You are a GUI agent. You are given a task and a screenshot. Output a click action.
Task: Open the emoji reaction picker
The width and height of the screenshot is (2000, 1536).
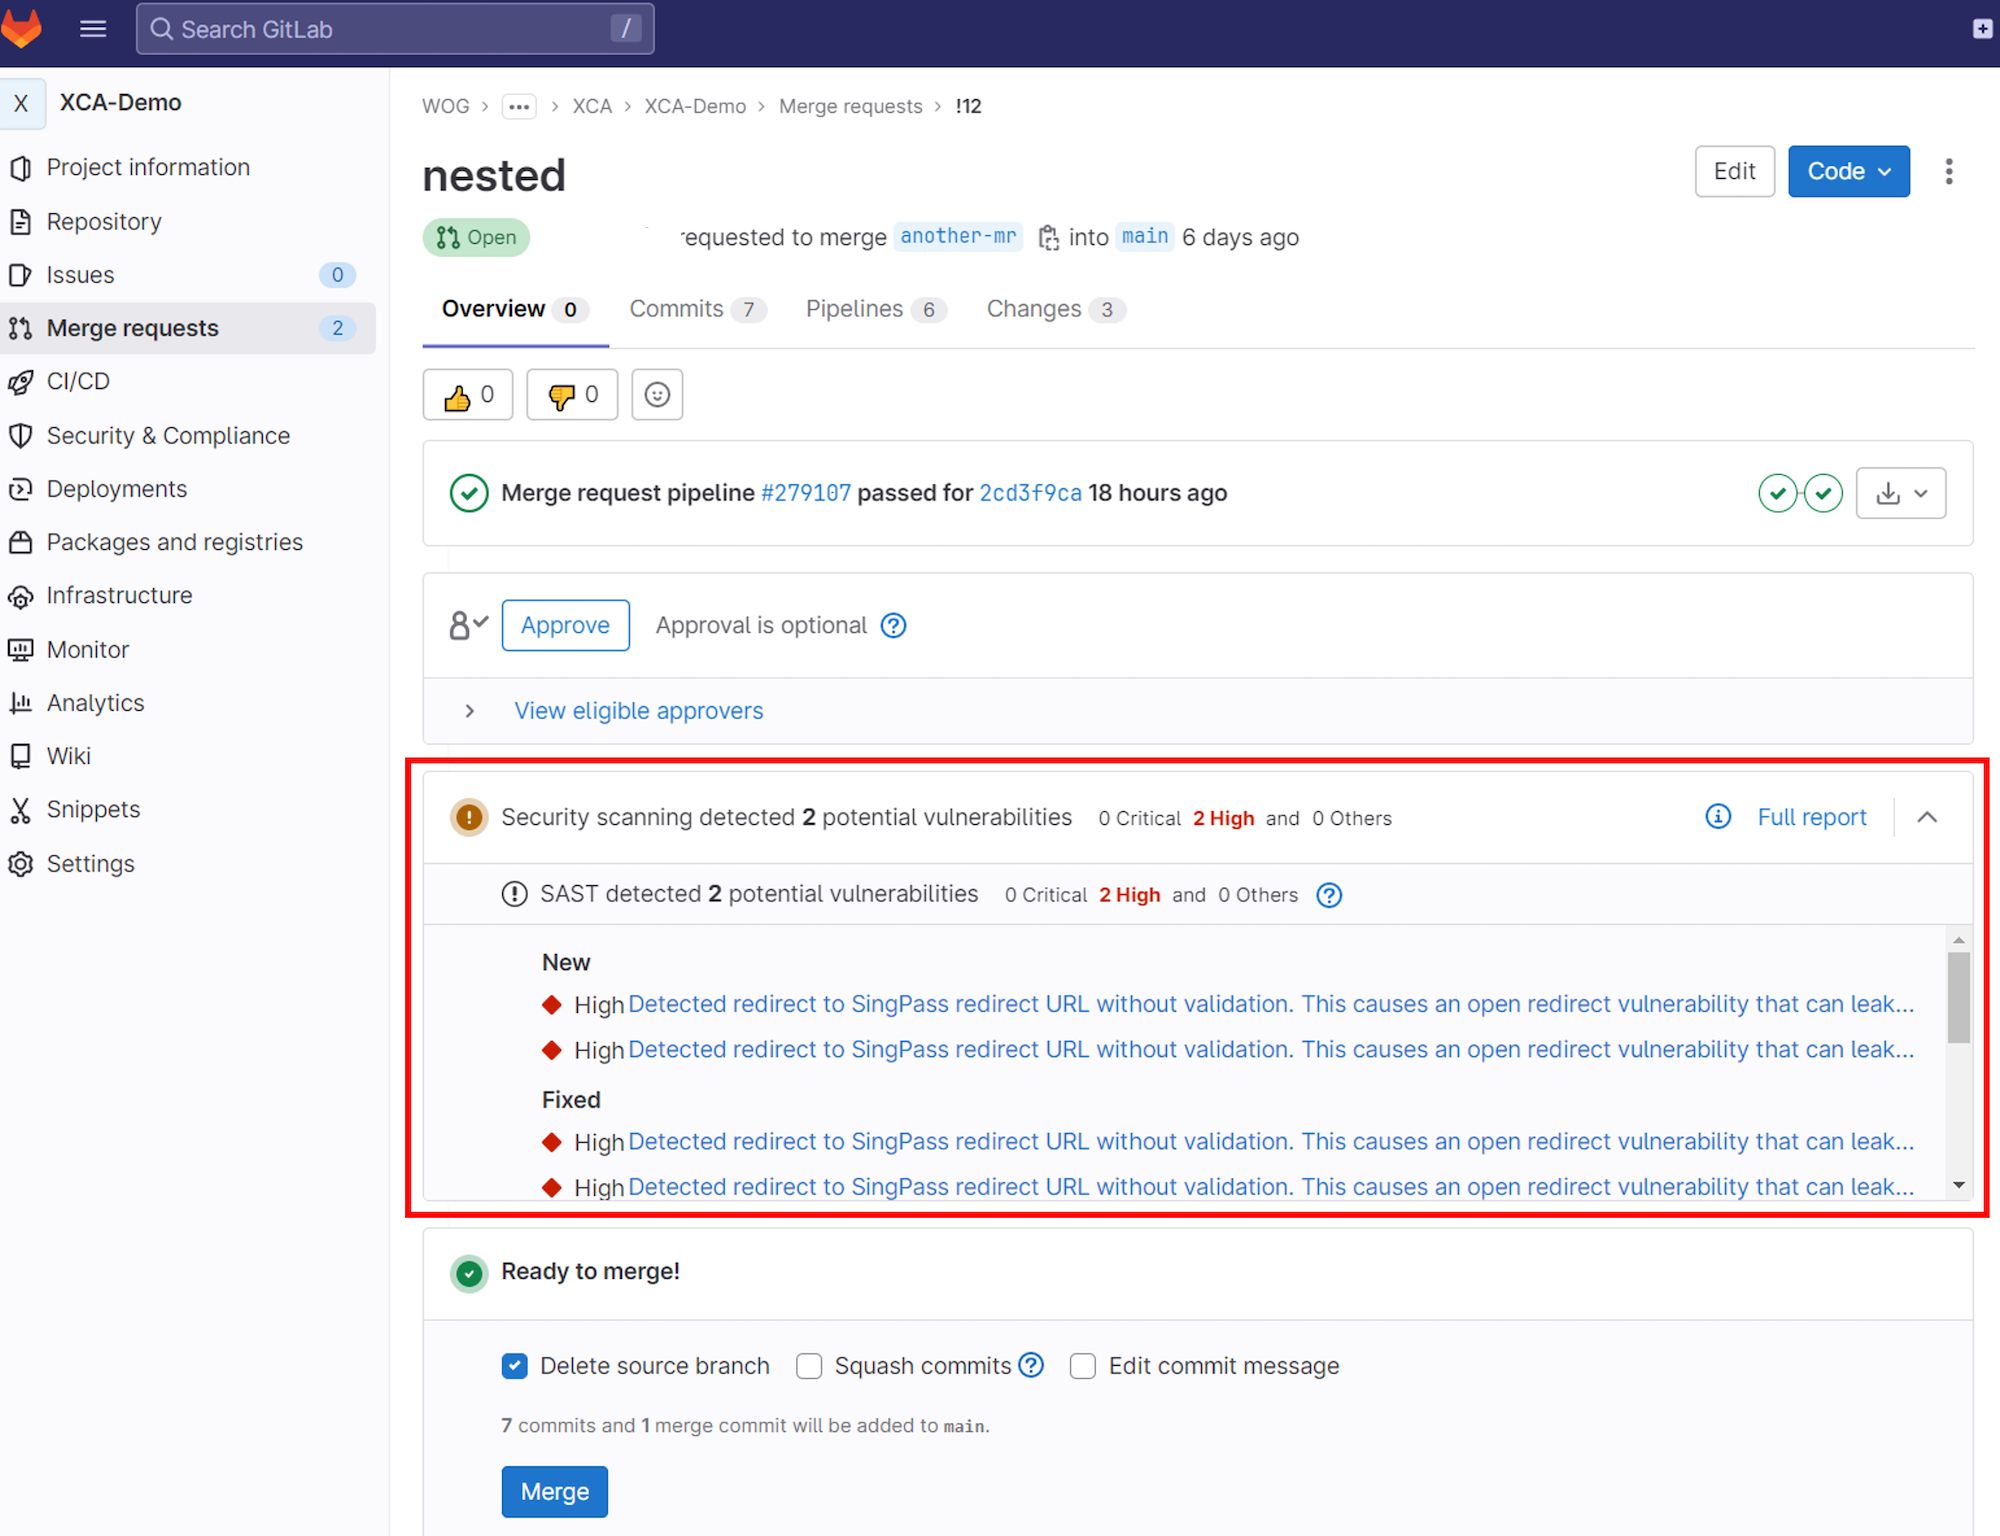656,394
